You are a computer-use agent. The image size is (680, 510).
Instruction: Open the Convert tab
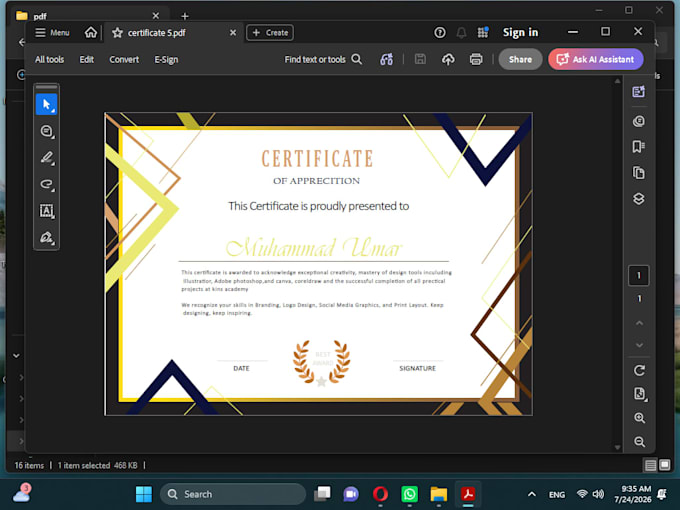(x=124, y=59)
